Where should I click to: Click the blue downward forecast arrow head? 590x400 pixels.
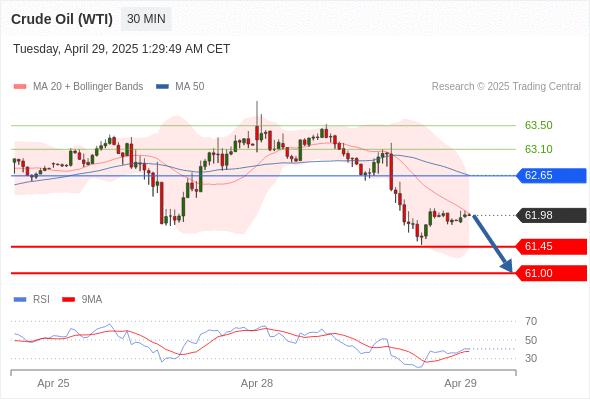pyautogui.click(x=507, y=266)
